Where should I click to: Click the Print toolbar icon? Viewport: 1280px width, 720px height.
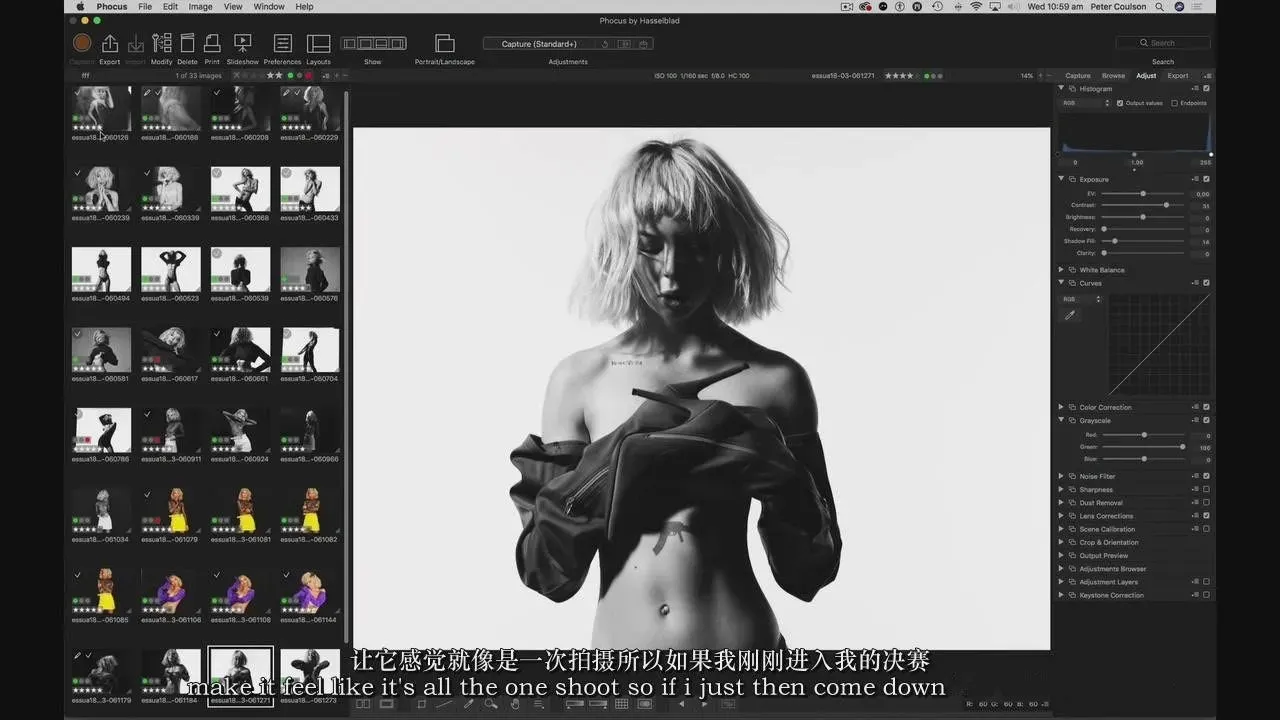click(212, 44)
